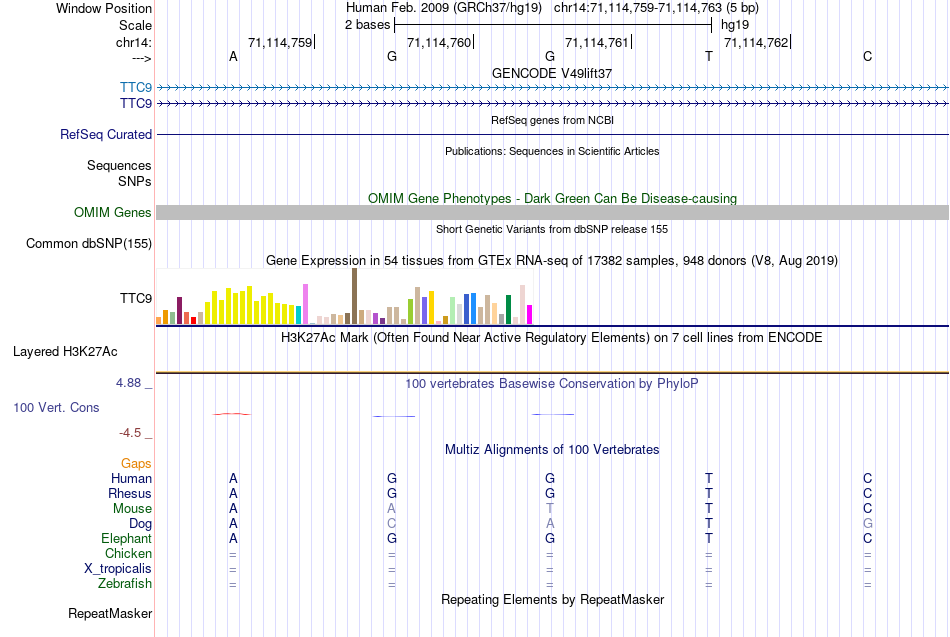Click the 2 bases scale bar
This screenshot has width=950, height=637.
553,25
